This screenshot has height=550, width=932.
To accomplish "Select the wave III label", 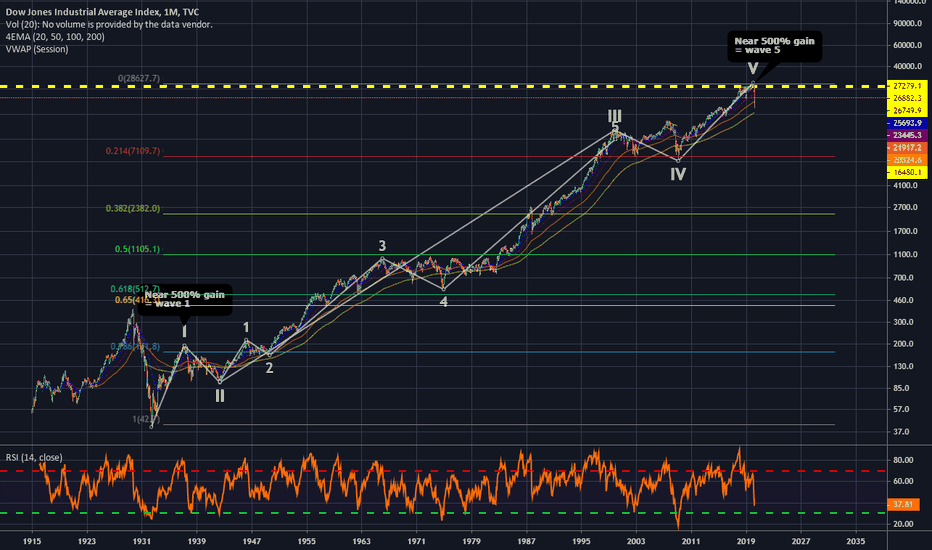I will click(614, 115).
